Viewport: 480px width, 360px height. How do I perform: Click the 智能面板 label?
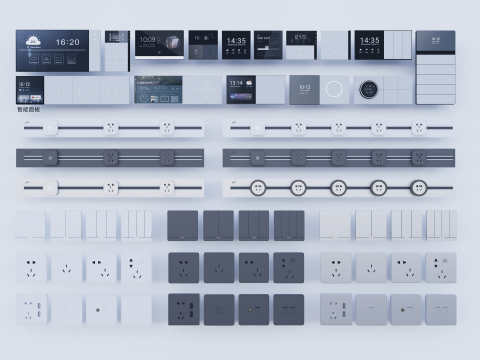[29, 109]
